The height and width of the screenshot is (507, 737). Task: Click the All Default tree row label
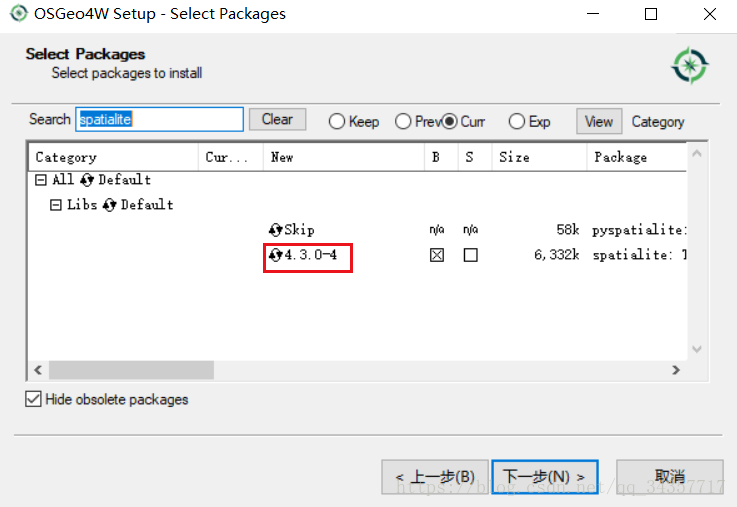[x=102, y=180]
